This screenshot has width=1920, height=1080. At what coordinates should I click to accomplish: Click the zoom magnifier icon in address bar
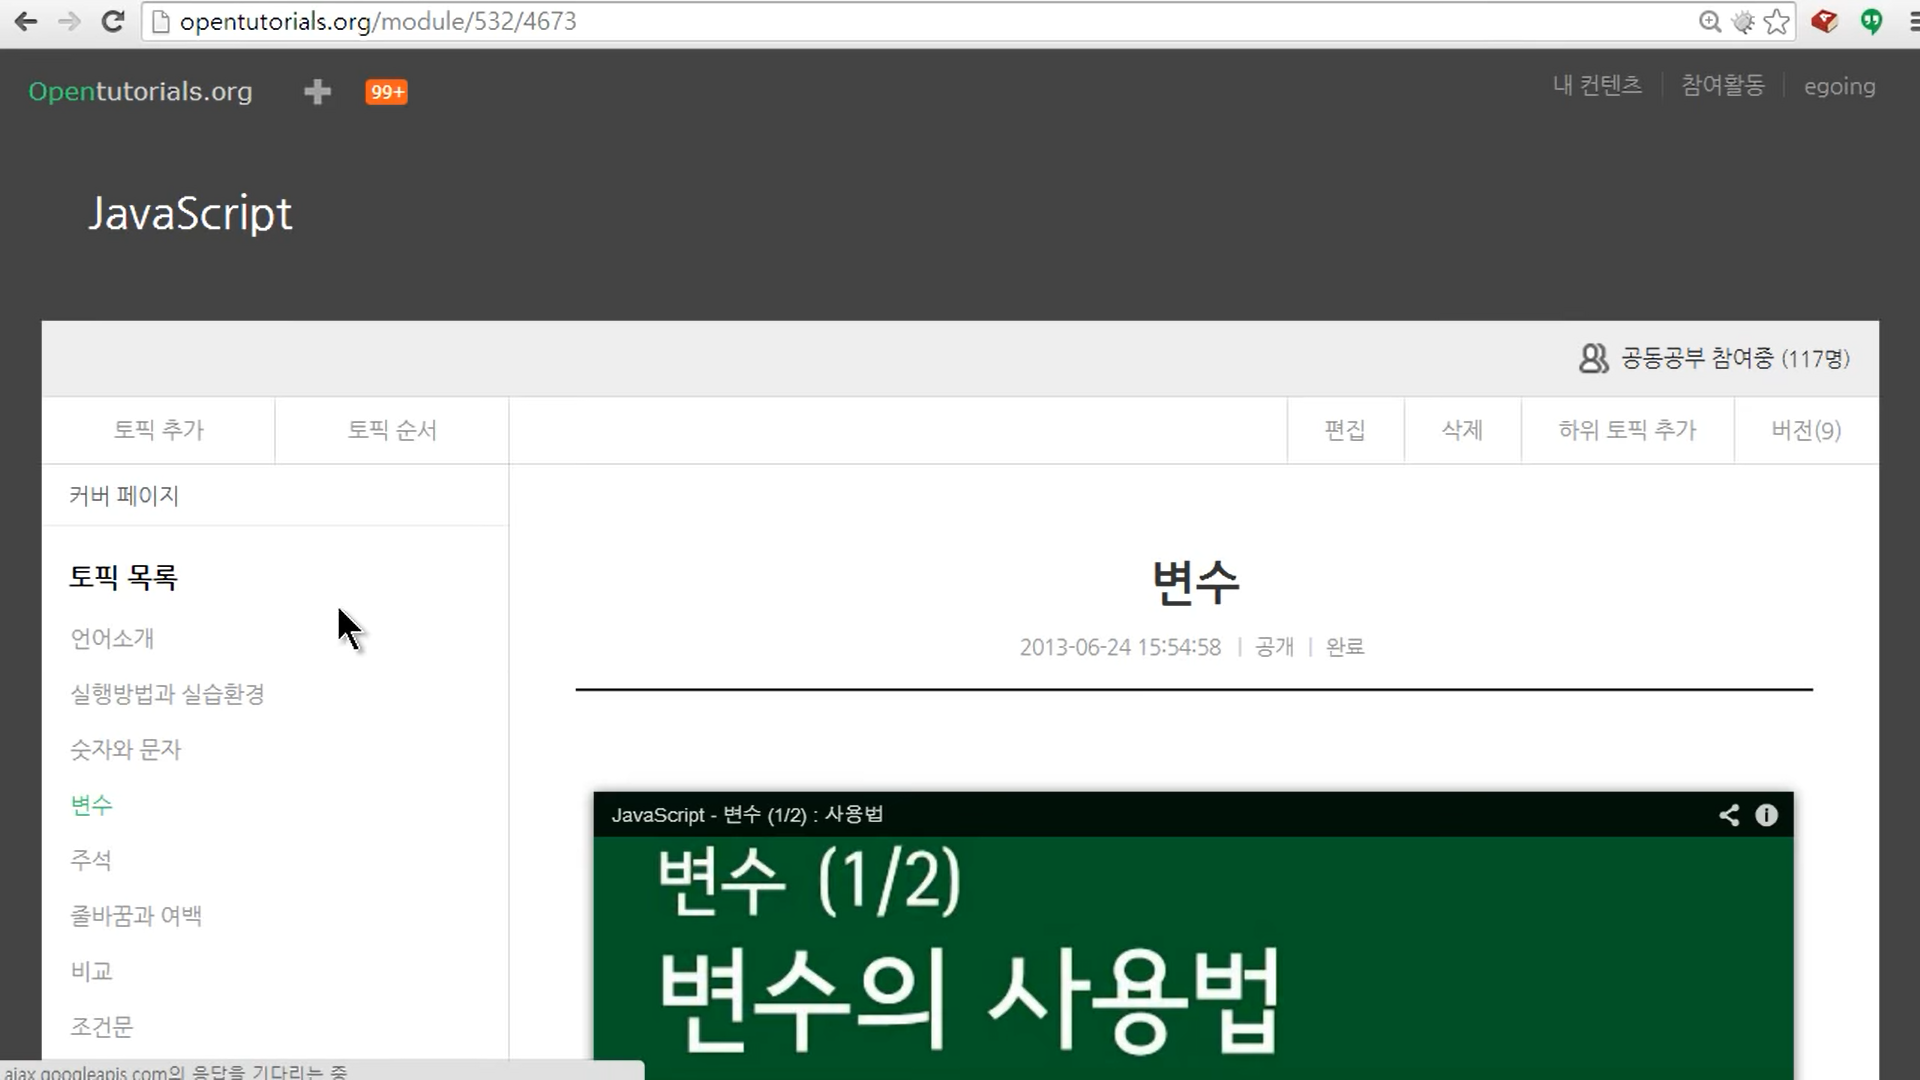click(x=1710, y=22)
